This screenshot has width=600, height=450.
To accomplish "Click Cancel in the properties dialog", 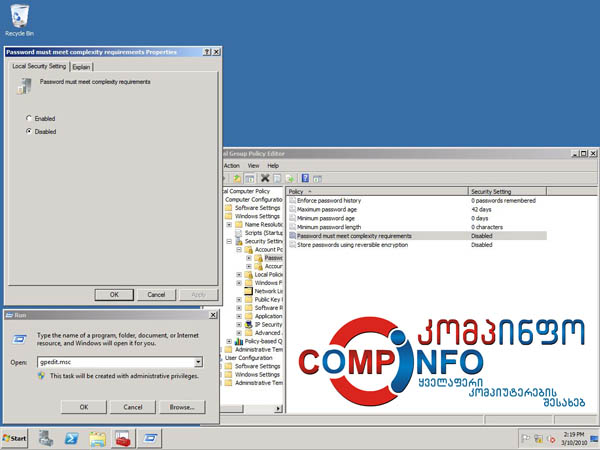I will click(x=156, y=295).
